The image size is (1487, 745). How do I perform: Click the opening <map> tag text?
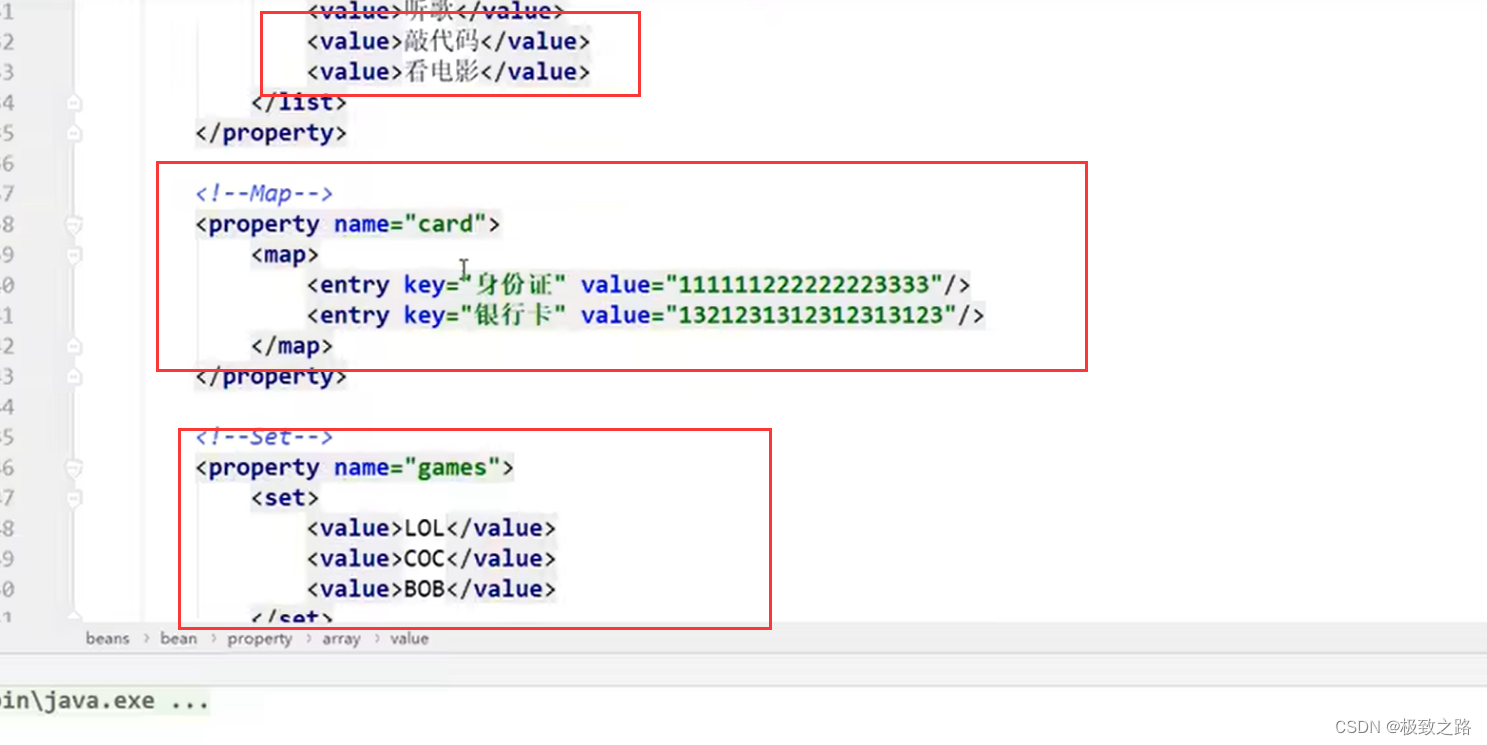pyautogui.click(x=285, y=255)
